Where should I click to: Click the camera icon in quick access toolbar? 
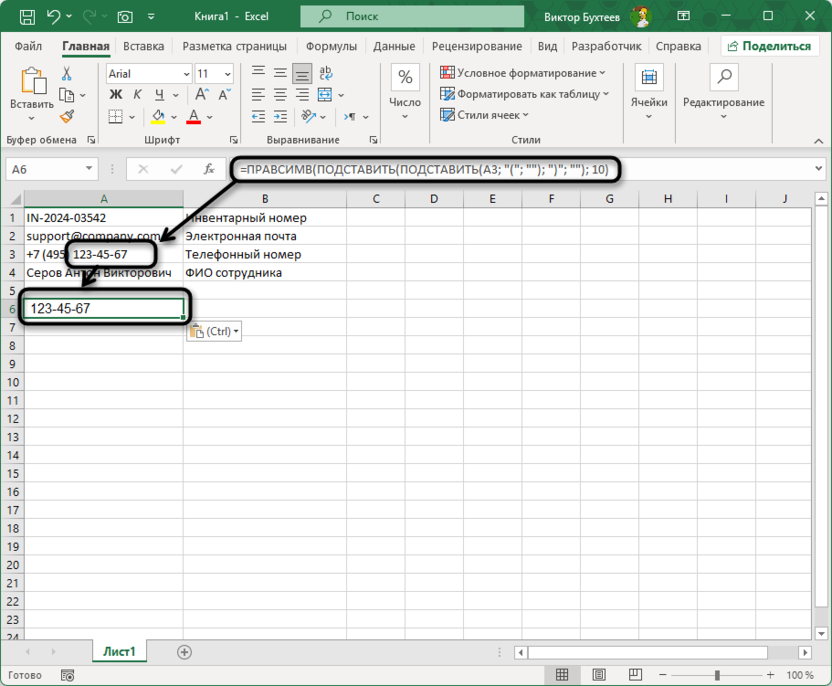click(x=125, y=16)
